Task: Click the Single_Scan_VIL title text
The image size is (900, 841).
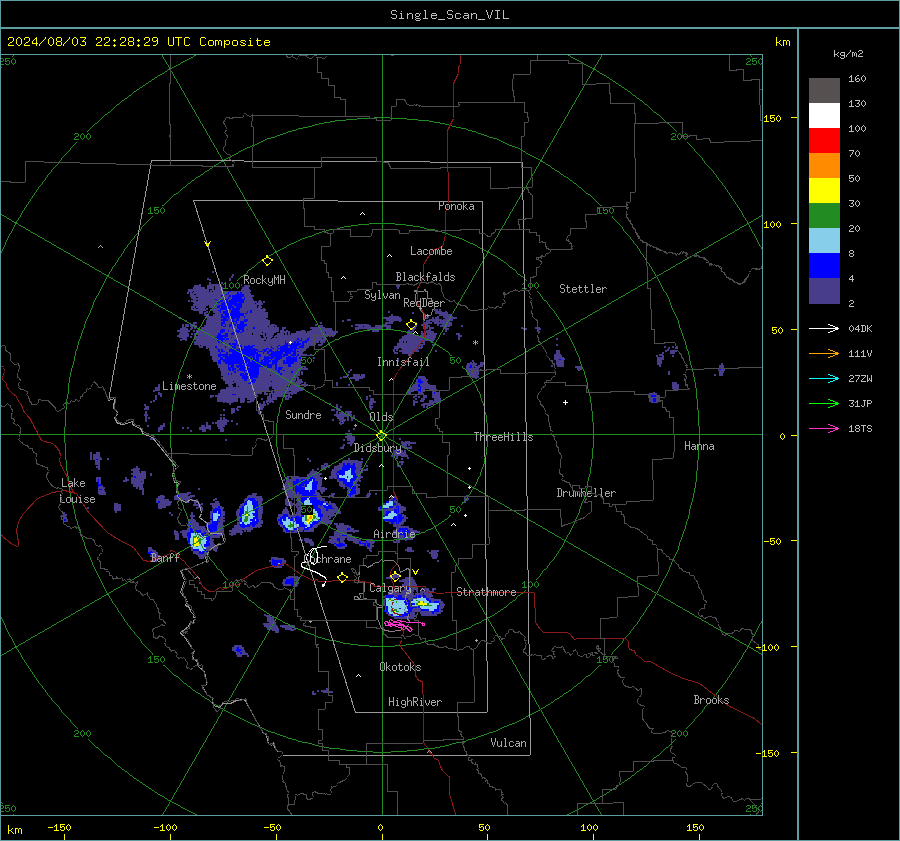Action: point(449,15)
